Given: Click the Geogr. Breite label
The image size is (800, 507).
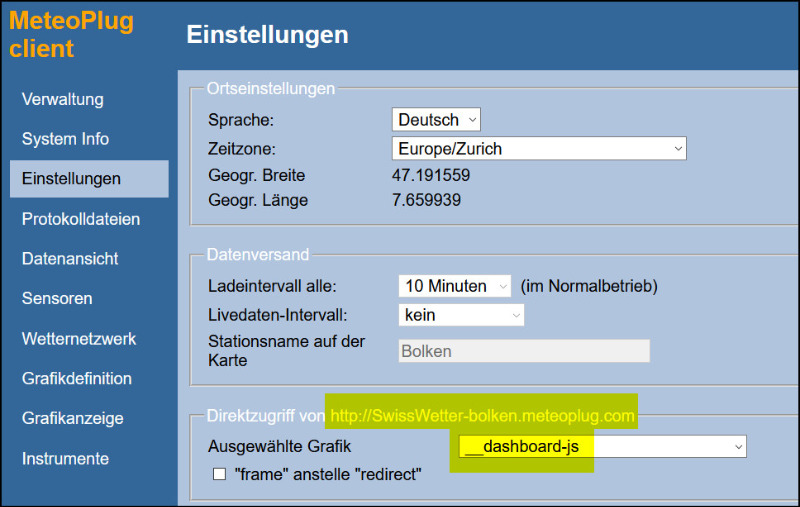Looking at the screenshot, I should [257, 175].
